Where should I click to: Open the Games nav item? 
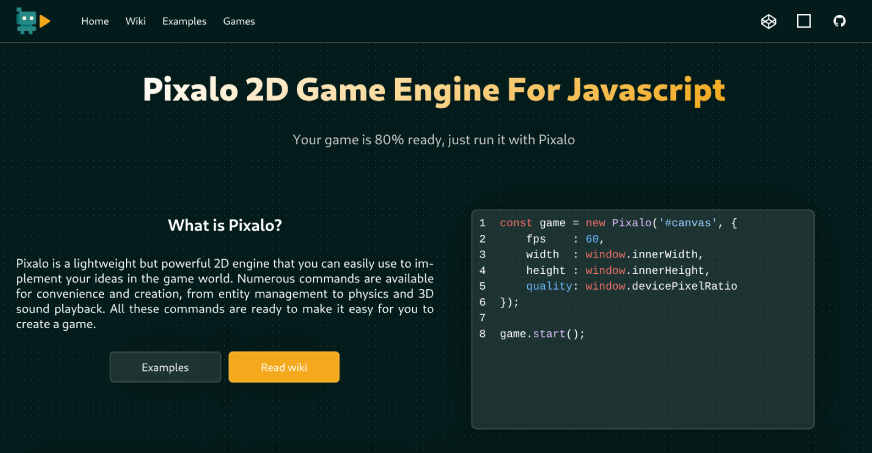pyautogui.click(x=239, y=21)
